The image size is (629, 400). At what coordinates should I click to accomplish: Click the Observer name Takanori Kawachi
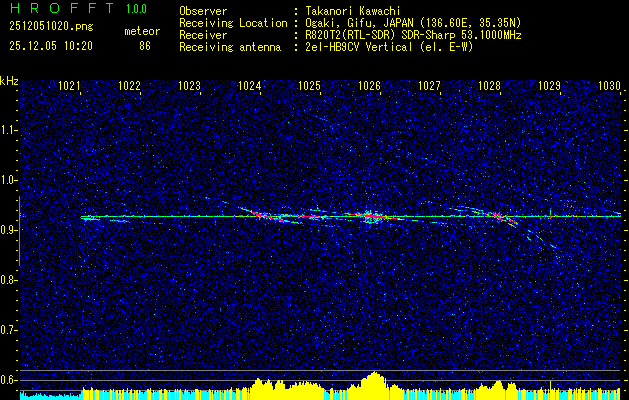tap(352, 11)
